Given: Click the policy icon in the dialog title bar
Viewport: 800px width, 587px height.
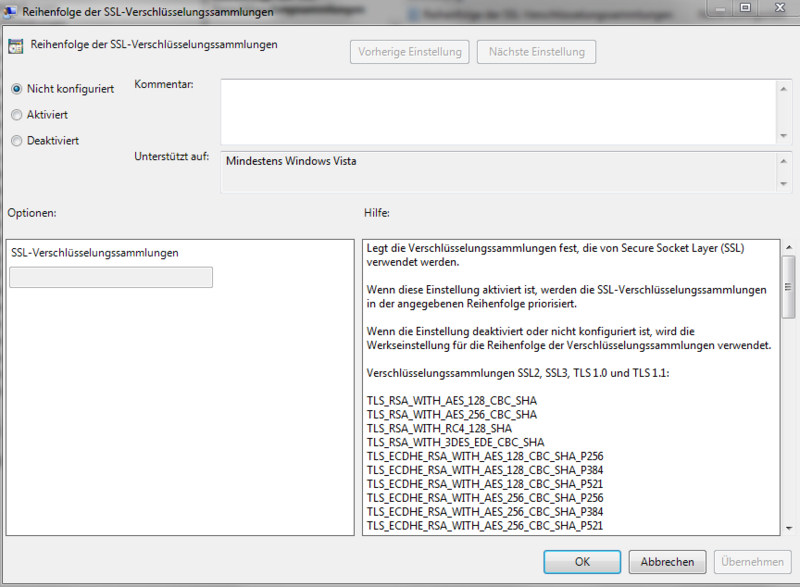Looking at the screenshot, I should [x=9, y=11].
